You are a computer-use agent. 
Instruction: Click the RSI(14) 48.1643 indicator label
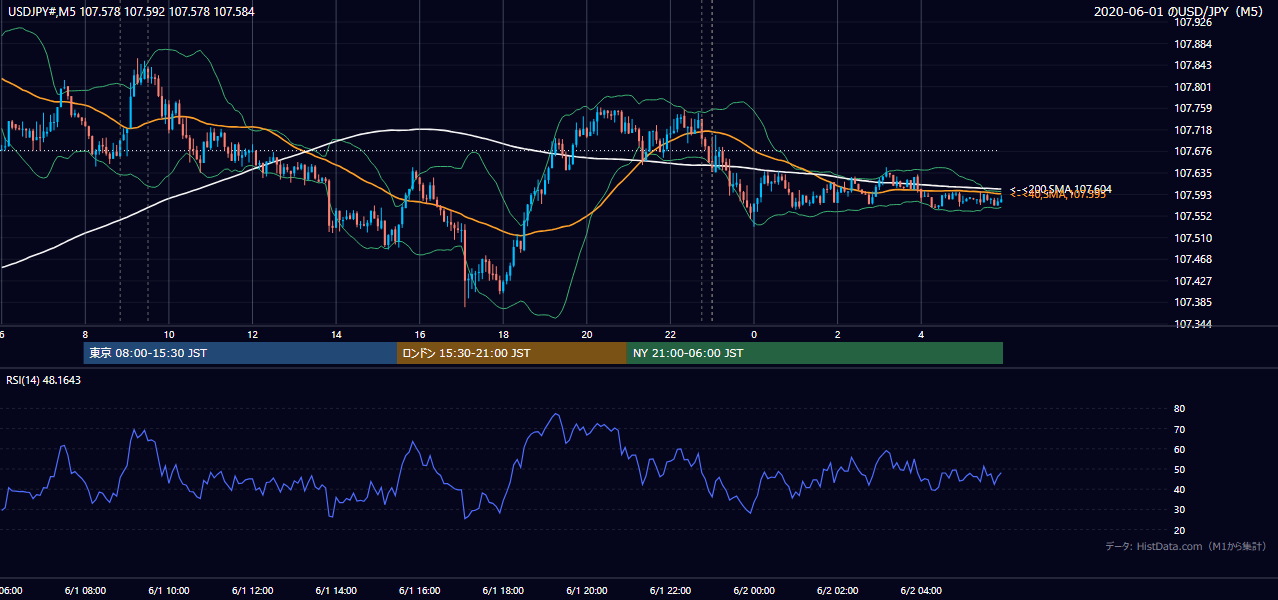pyautogui.click(x=45, y=380)
